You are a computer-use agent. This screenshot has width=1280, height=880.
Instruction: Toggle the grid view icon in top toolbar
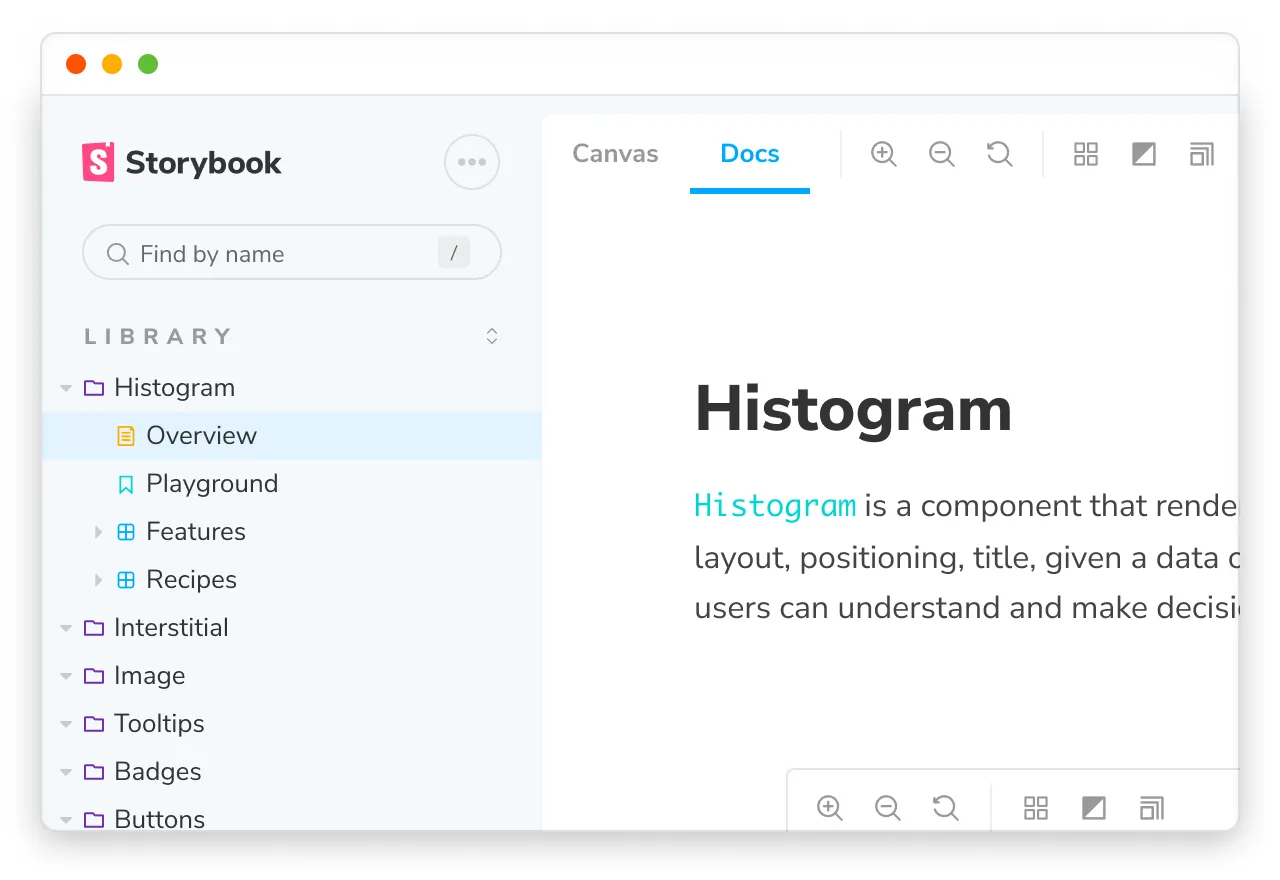[1085, 154]
